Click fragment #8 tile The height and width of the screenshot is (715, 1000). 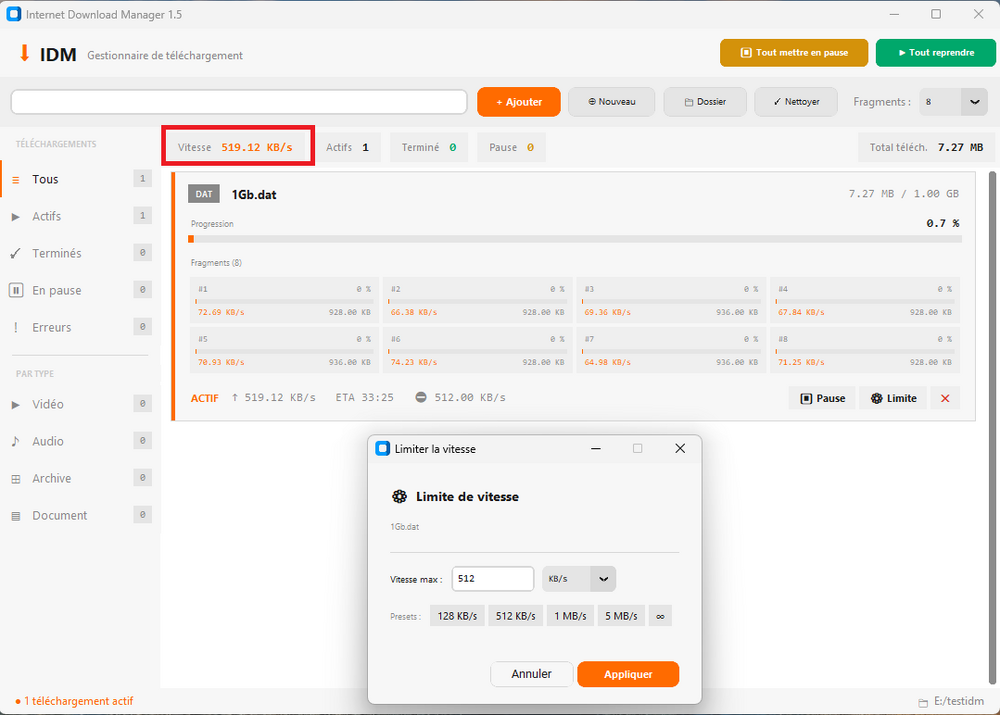tap(865, 350)
